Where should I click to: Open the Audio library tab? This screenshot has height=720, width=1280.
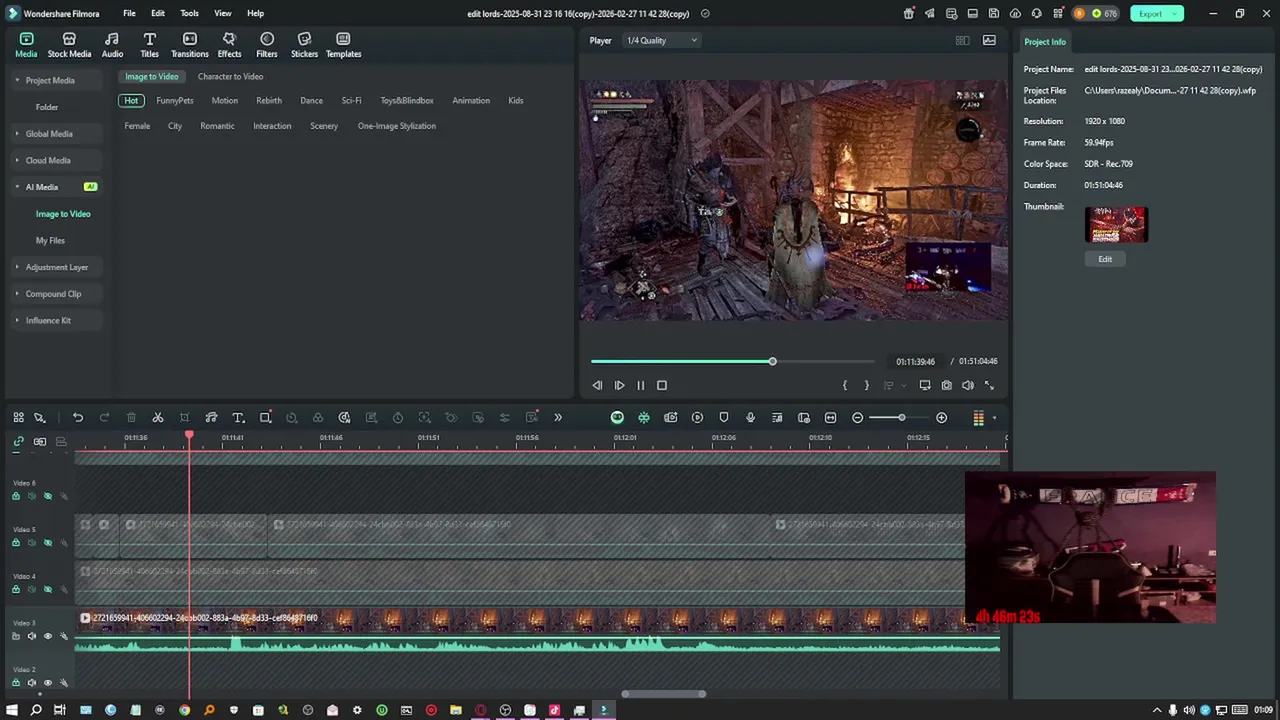tap(112, 45)
